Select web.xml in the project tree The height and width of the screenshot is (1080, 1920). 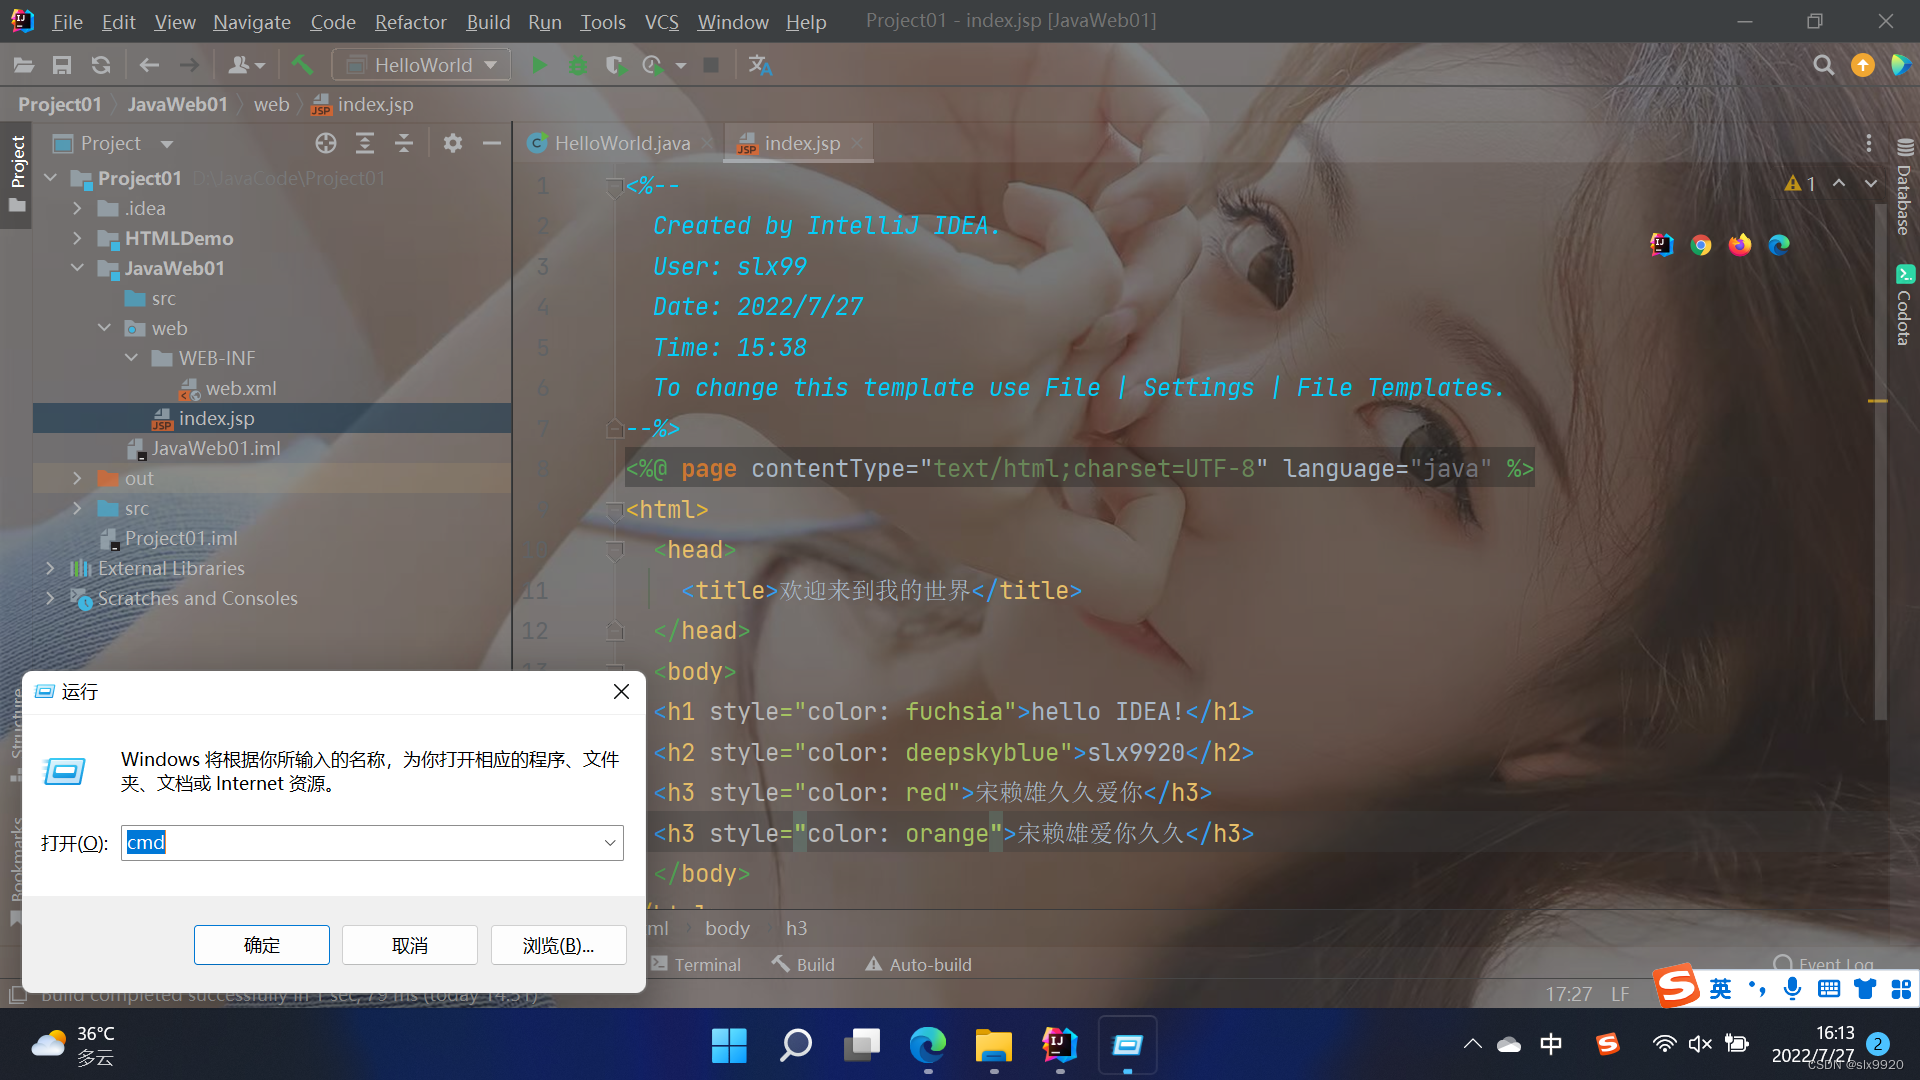coord(241,388)
